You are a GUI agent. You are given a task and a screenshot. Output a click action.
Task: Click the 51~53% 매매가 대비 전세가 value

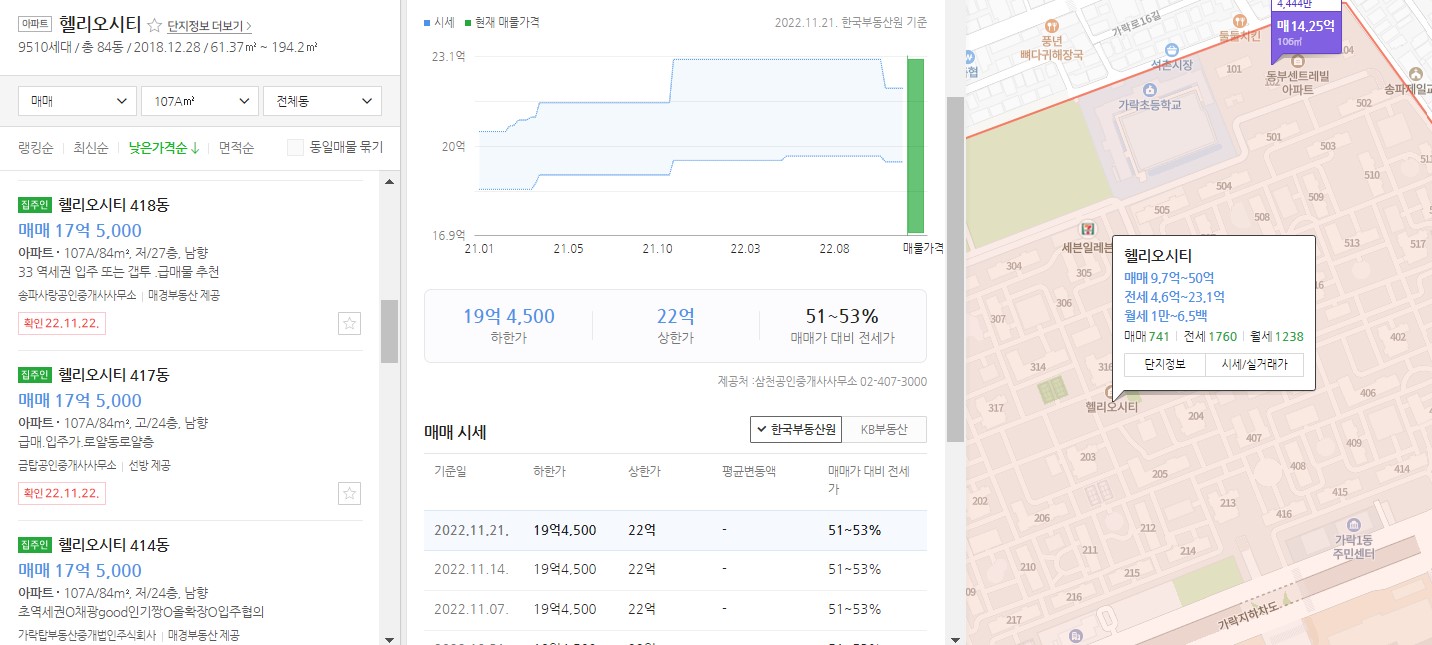pyautogui.click(x=842, y=316)
